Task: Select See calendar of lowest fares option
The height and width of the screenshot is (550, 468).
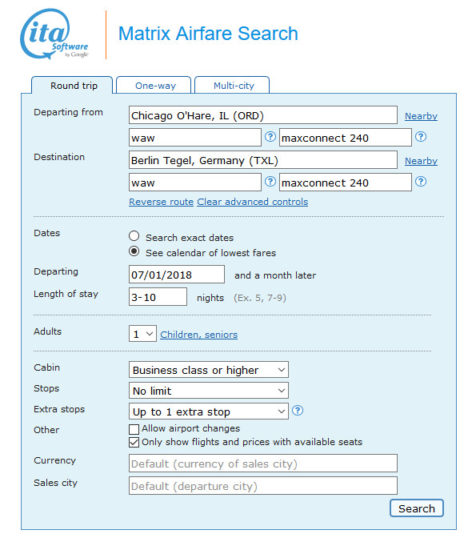Action: (x=134, y=251)
